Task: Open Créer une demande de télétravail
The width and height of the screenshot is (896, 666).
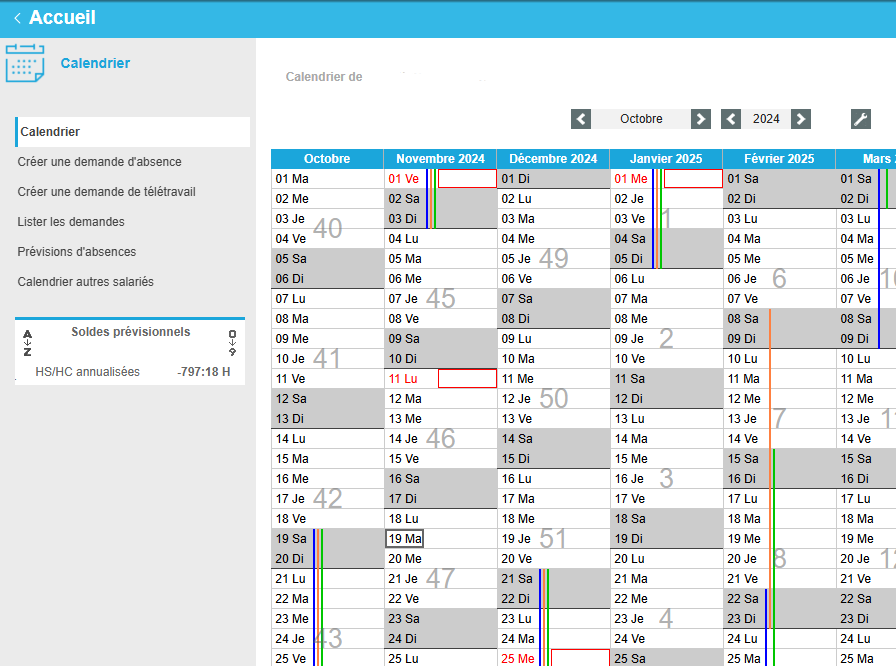Action: (x=106, y=192)
